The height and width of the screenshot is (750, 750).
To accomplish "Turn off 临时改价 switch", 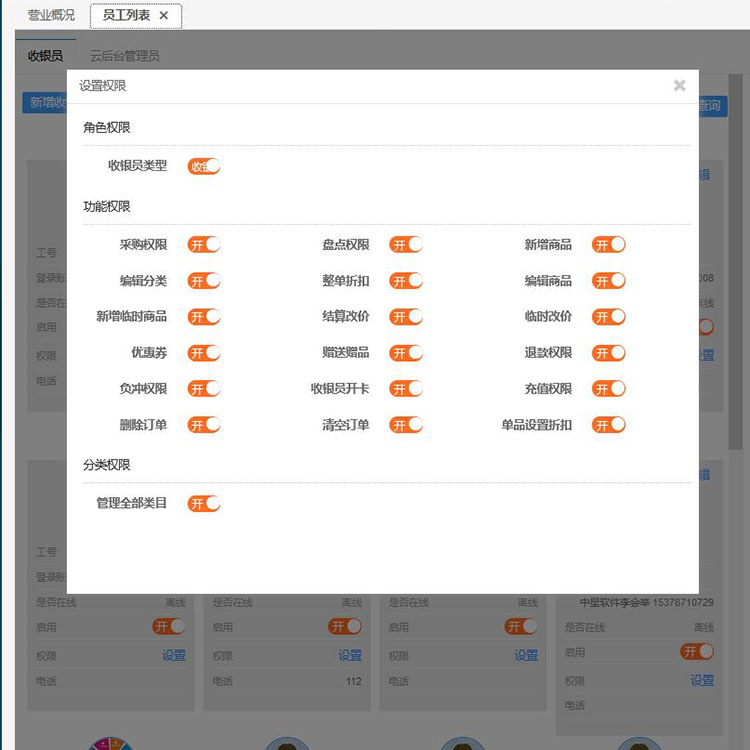I will [608, 317].
